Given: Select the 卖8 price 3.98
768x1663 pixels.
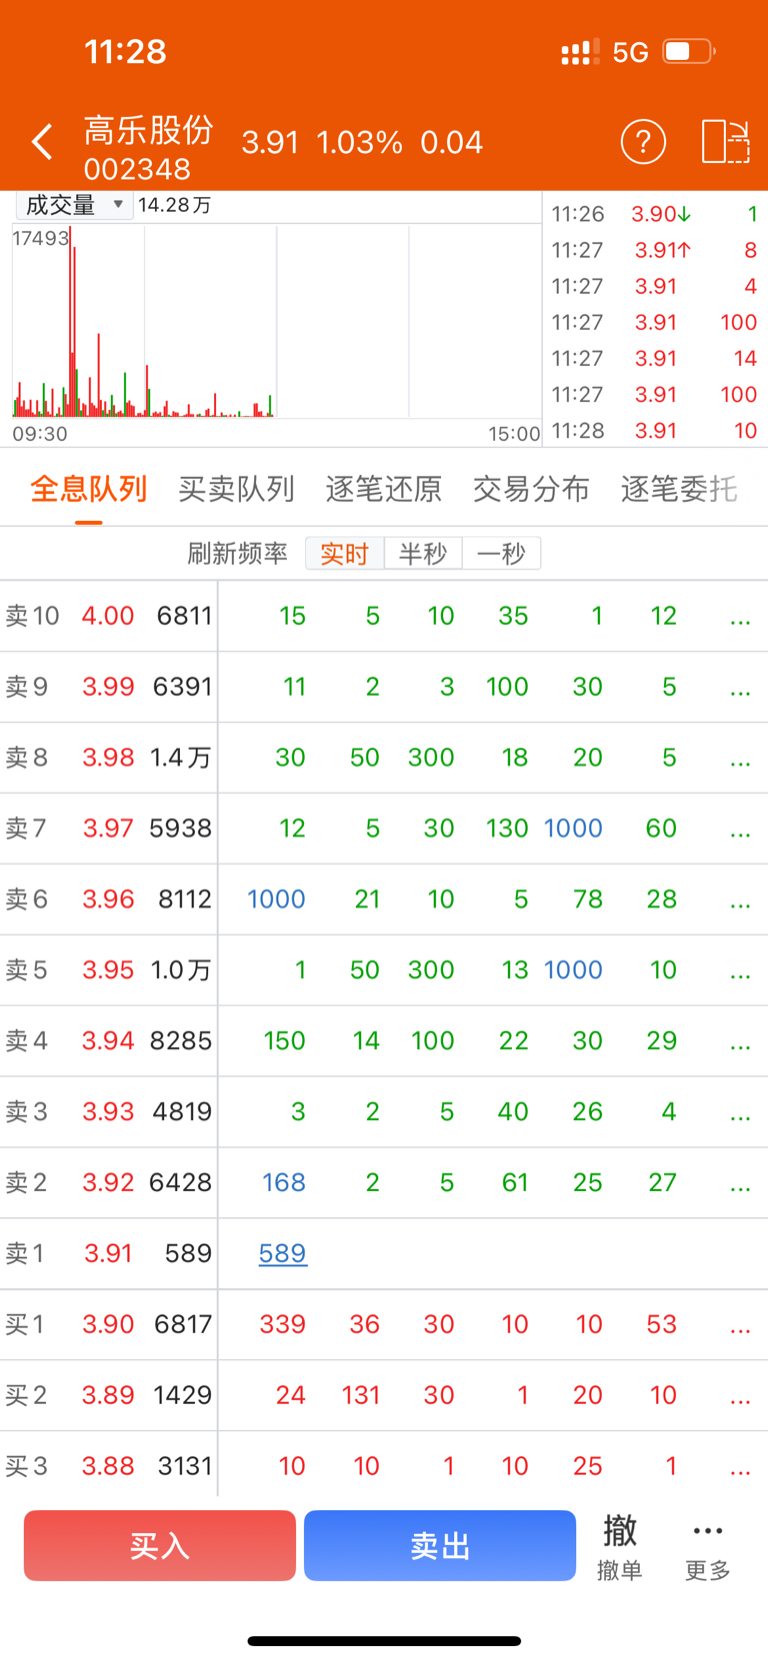Looking at the screenshot, I should (108, 758).
